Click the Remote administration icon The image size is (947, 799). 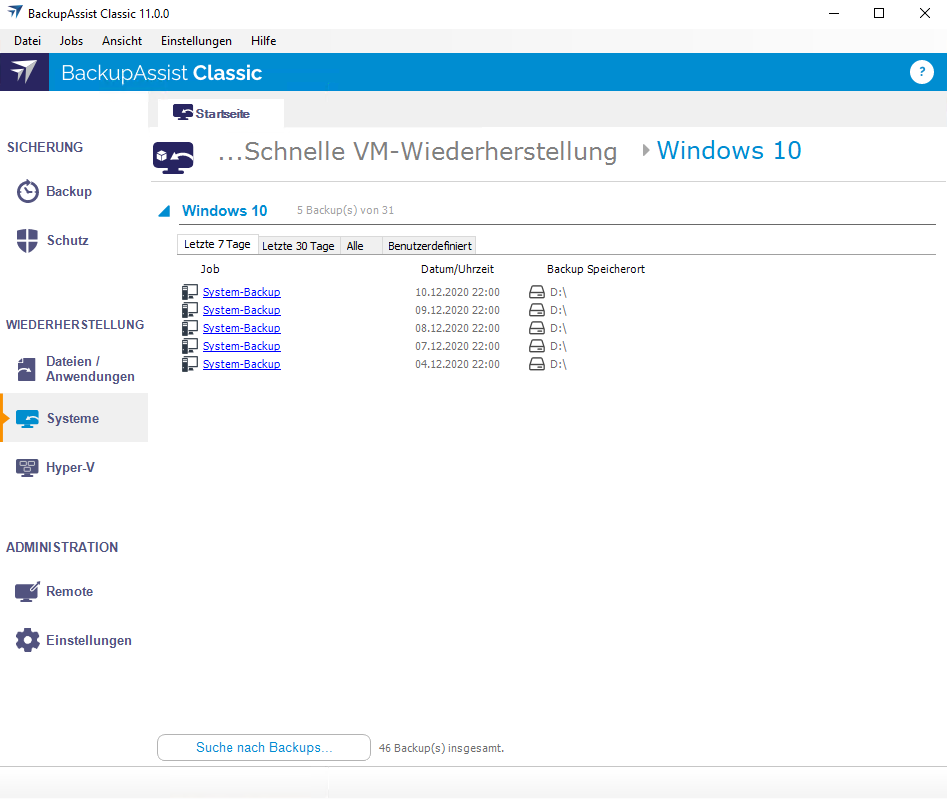coord(28,592)
